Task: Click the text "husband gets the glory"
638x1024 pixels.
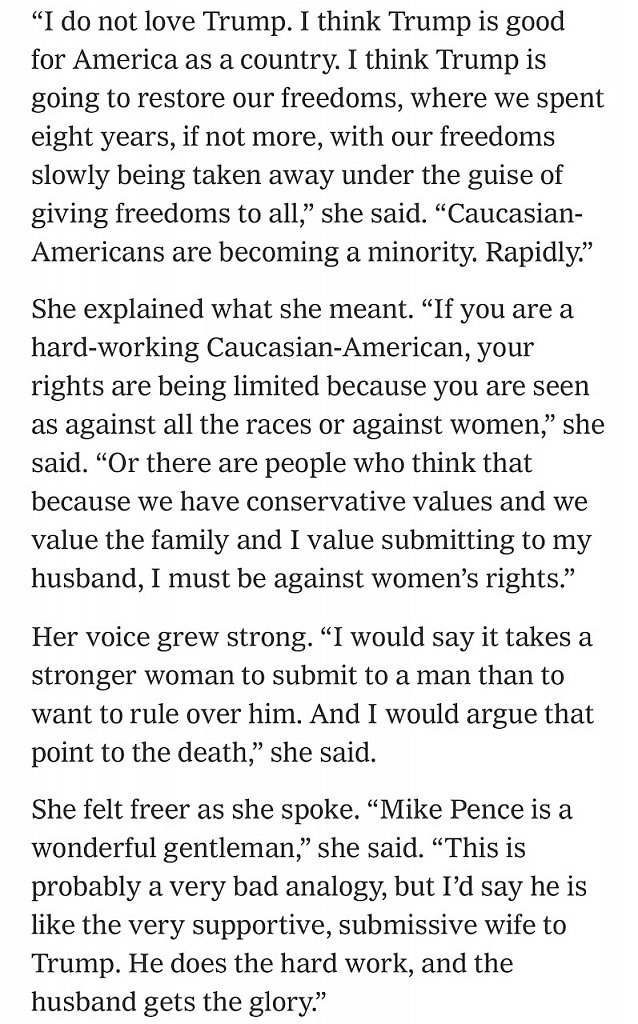Action: click(x=170, y=1002)
